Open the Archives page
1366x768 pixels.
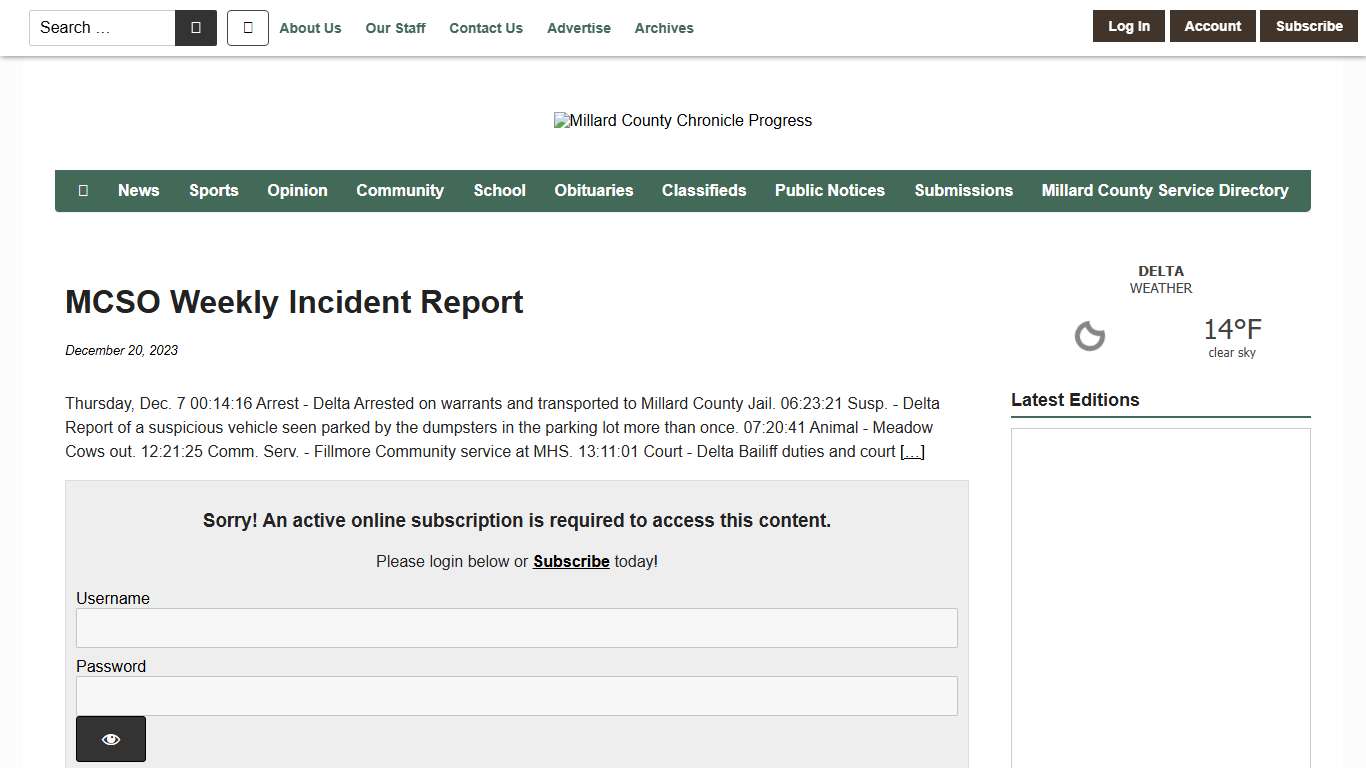663,28
